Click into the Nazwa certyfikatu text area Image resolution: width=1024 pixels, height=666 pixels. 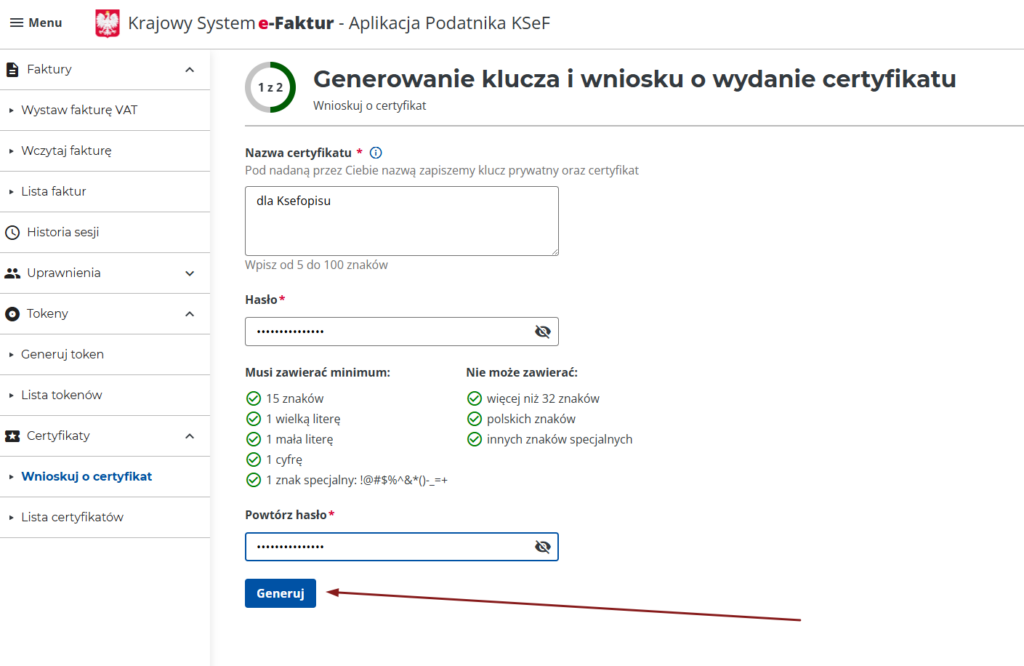pos(401,220)
